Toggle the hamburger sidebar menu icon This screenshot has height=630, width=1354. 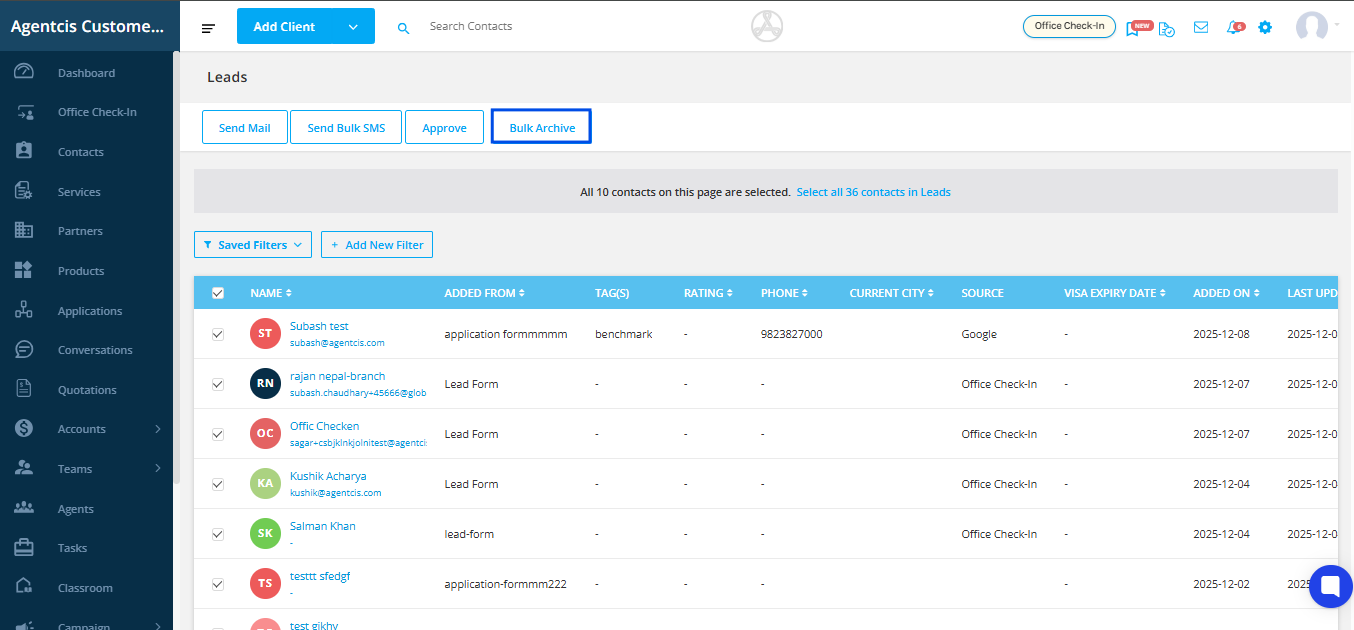[208, 28]
